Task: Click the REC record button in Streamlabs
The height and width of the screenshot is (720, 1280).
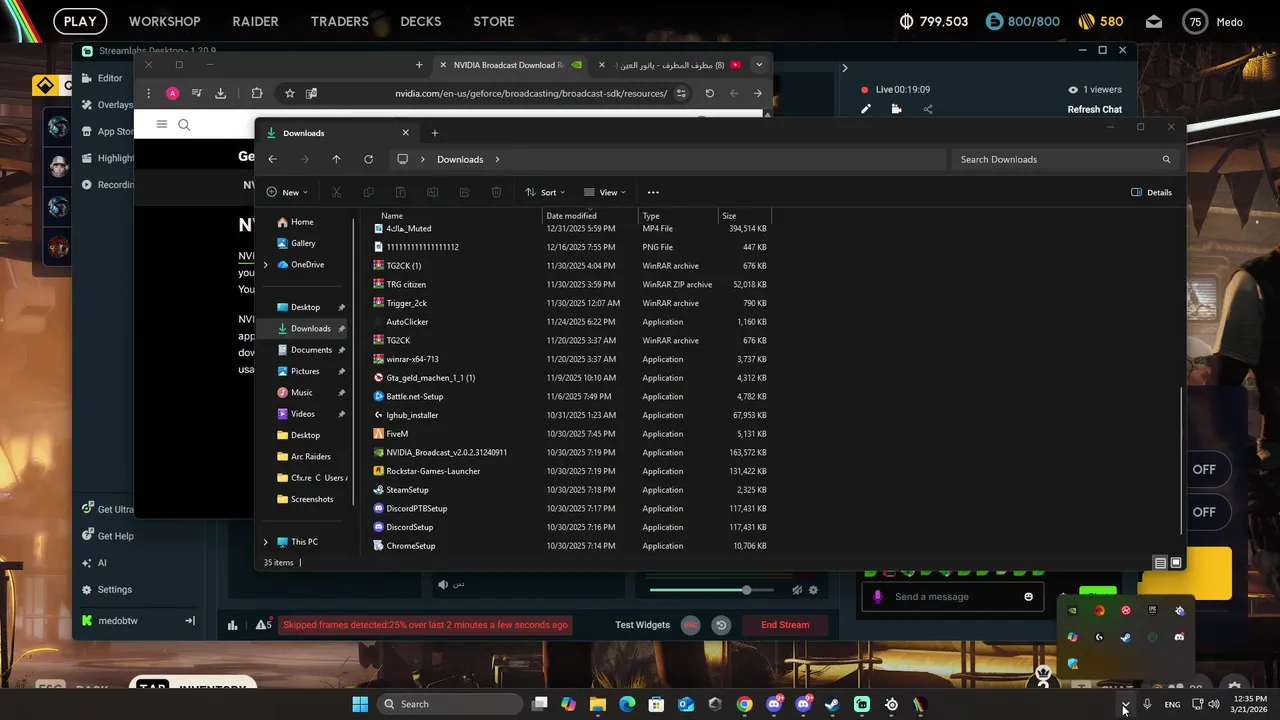Action: coord(690,625)
